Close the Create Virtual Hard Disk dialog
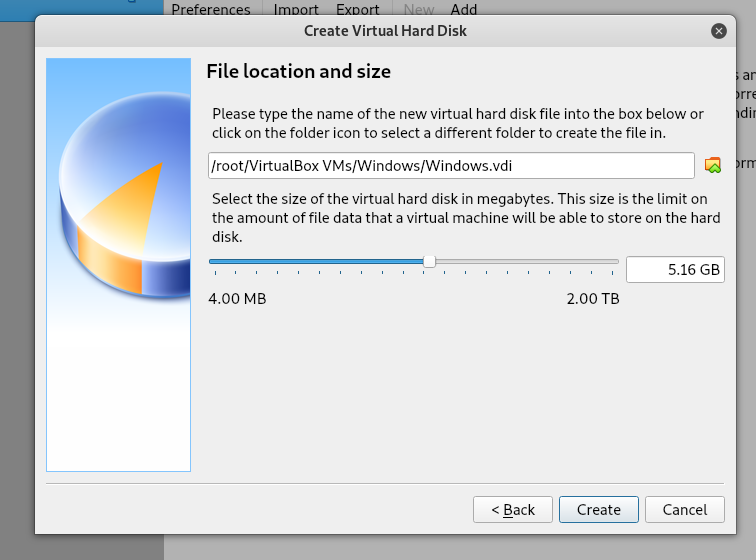 point(718,31)
